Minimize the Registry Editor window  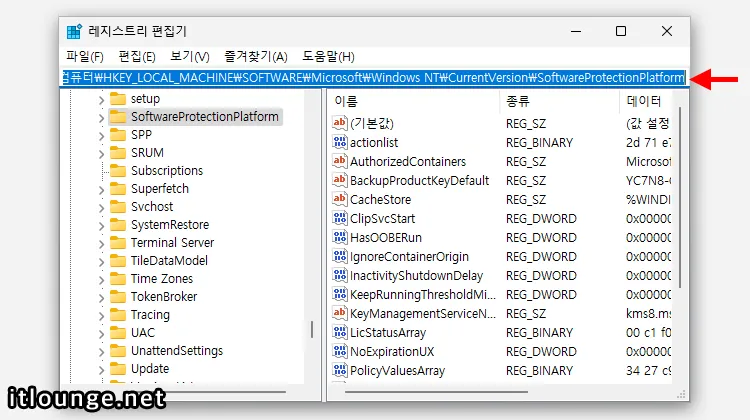click(x=576, y=31)
